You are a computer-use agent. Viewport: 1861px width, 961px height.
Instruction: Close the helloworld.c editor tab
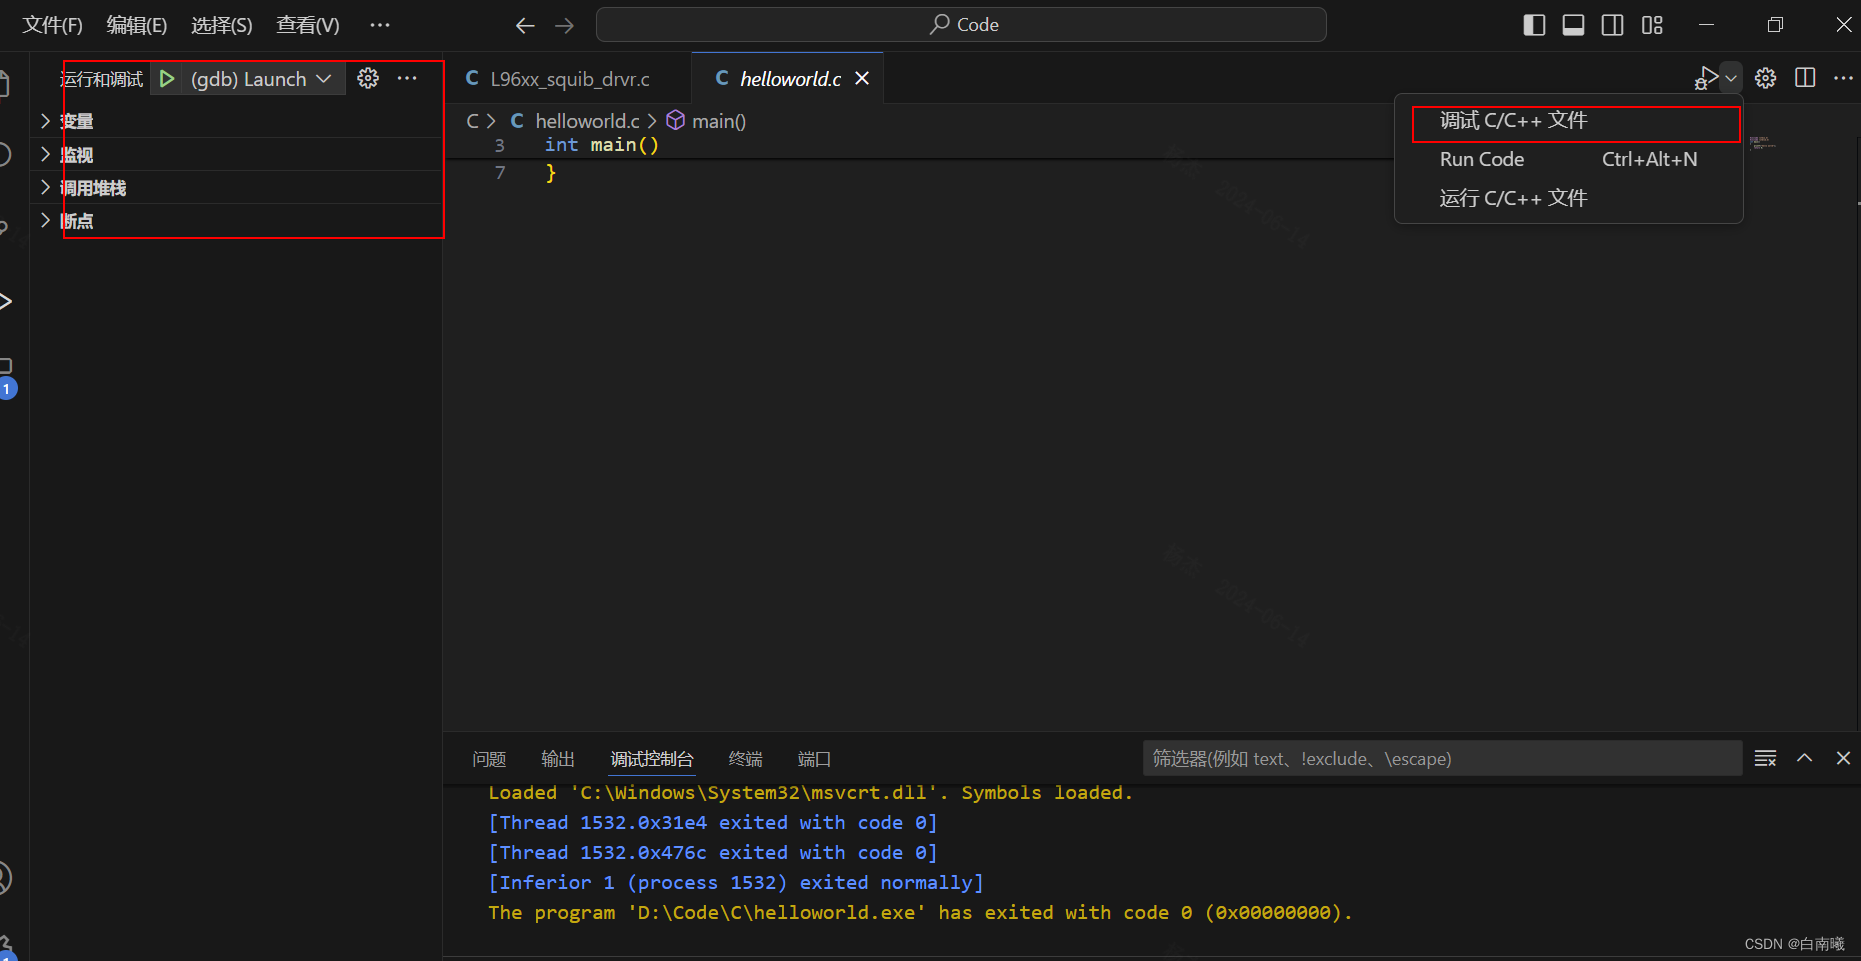(x=862, y=78)
